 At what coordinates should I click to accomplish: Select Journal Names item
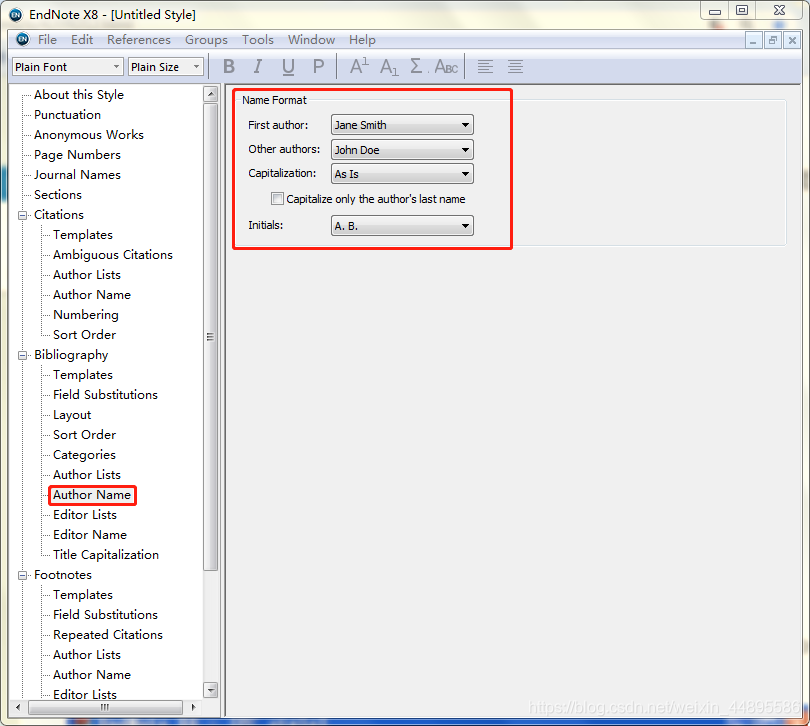tap(77, 175)
